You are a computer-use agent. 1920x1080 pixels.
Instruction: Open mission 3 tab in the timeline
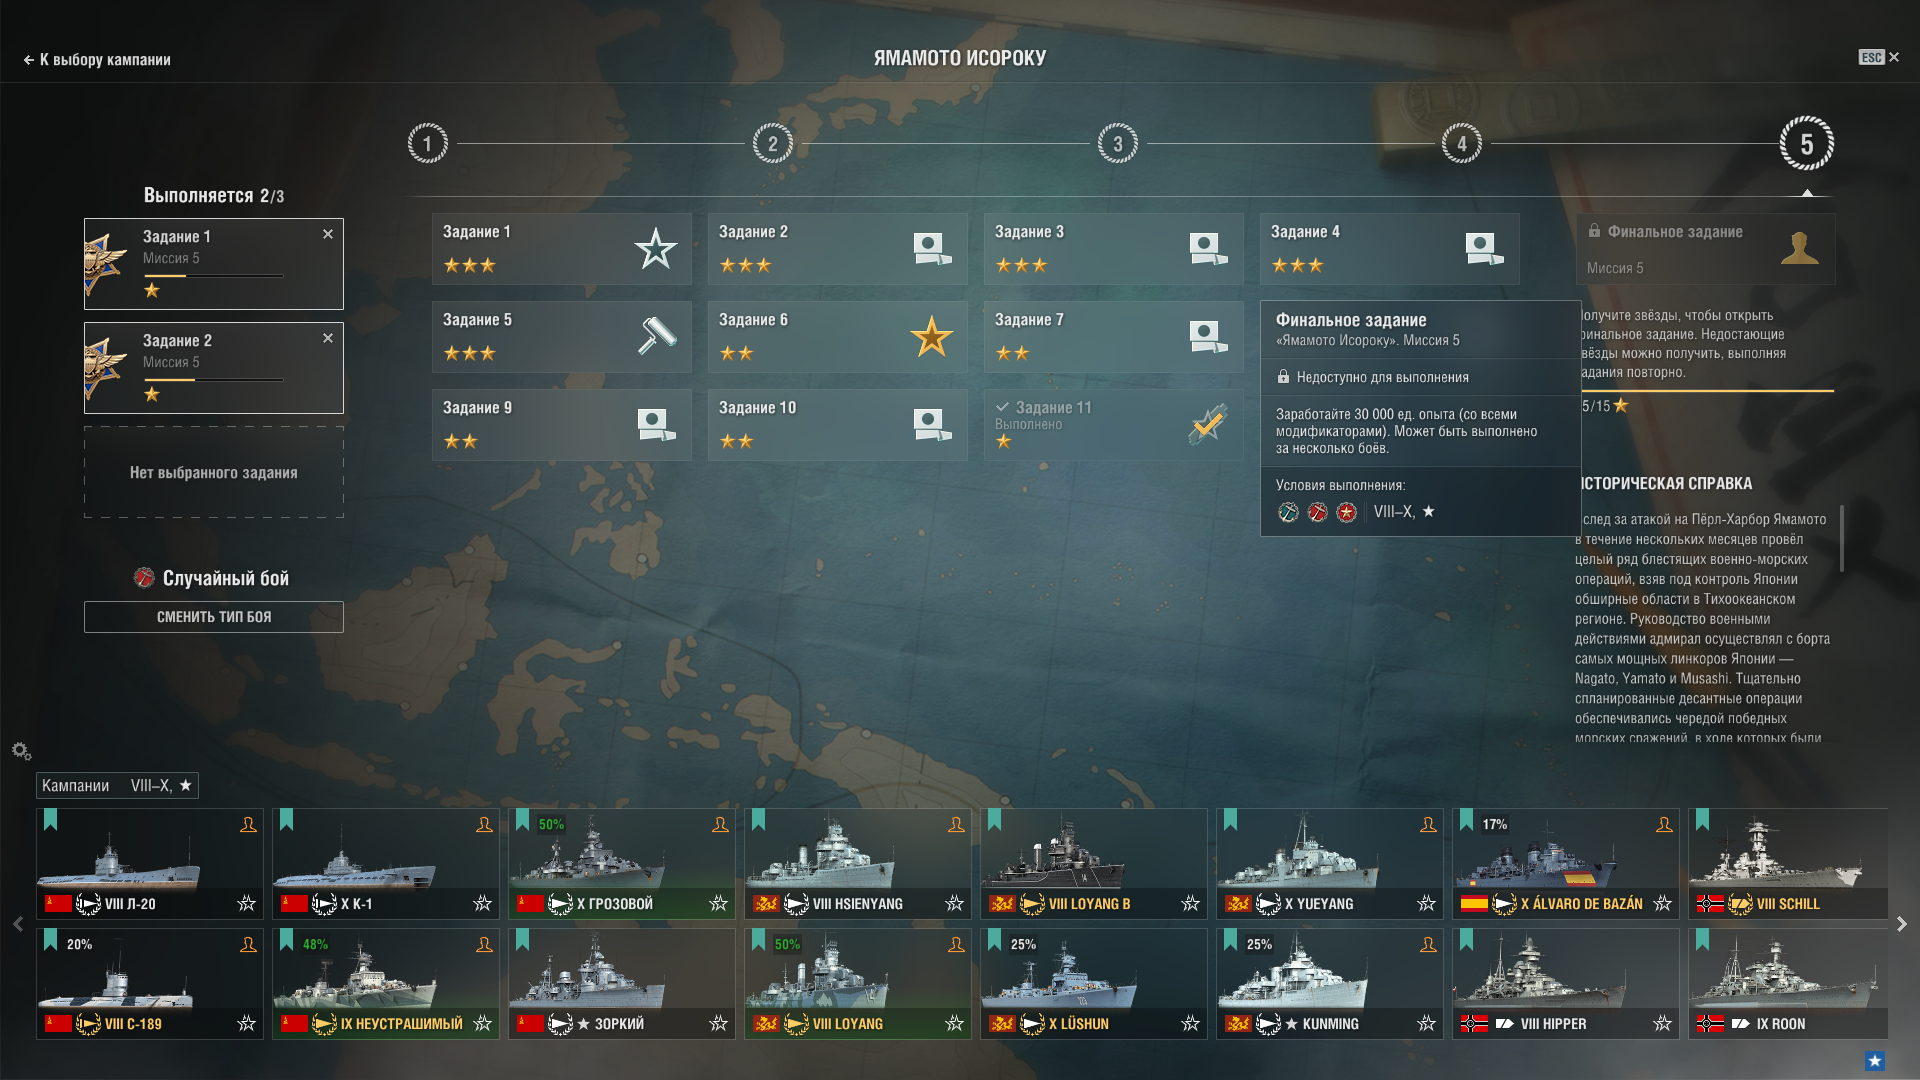pyautogui.click(x=1117, y=144)
